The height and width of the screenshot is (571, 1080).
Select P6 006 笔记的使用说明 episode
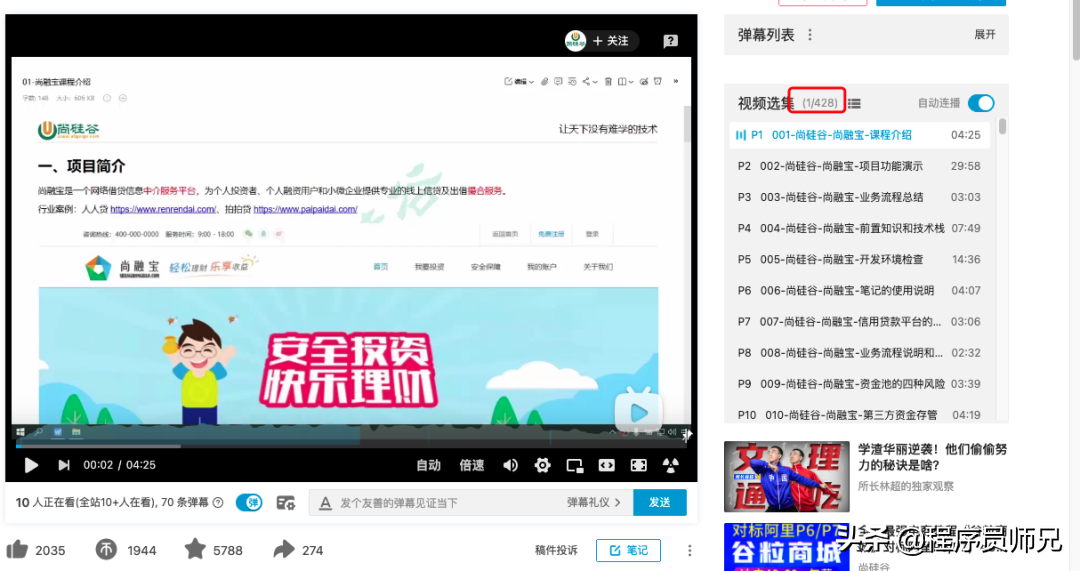coord(860,291)
